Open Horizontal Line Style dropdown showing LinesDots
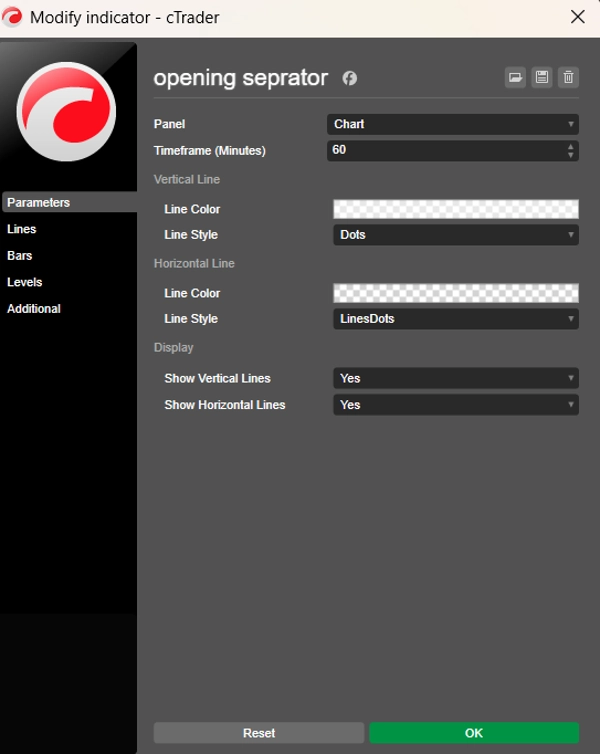Viewport: 600px width, 754px height. [456, 319]
